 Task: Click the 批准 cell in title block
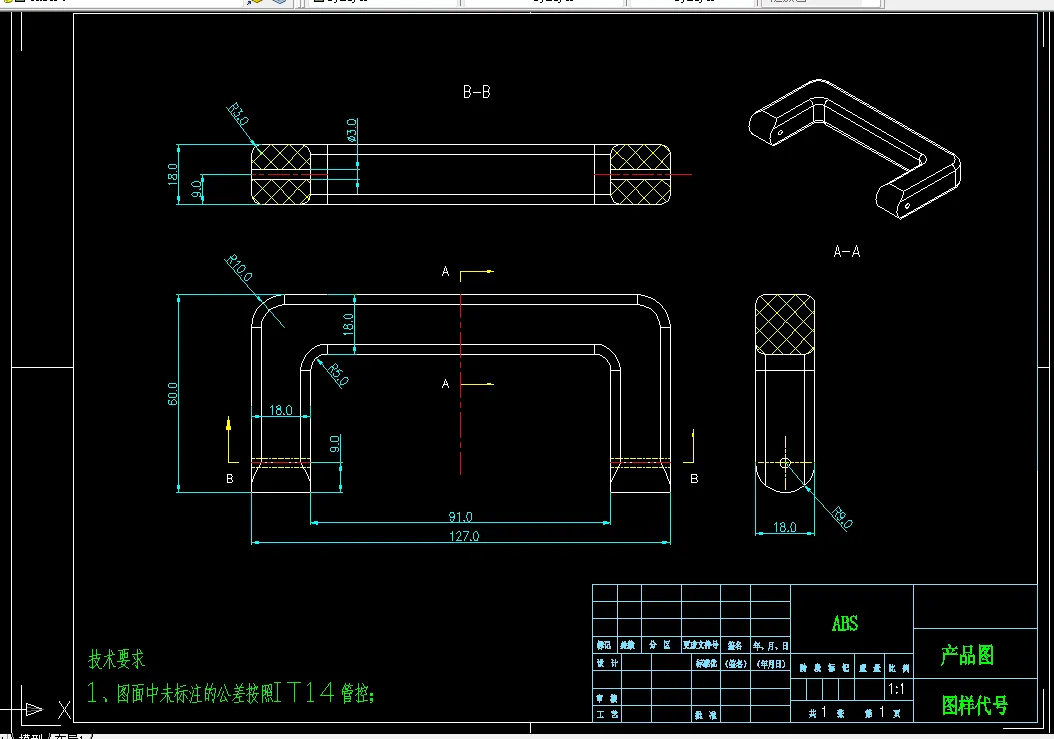[x=706, y=715]
